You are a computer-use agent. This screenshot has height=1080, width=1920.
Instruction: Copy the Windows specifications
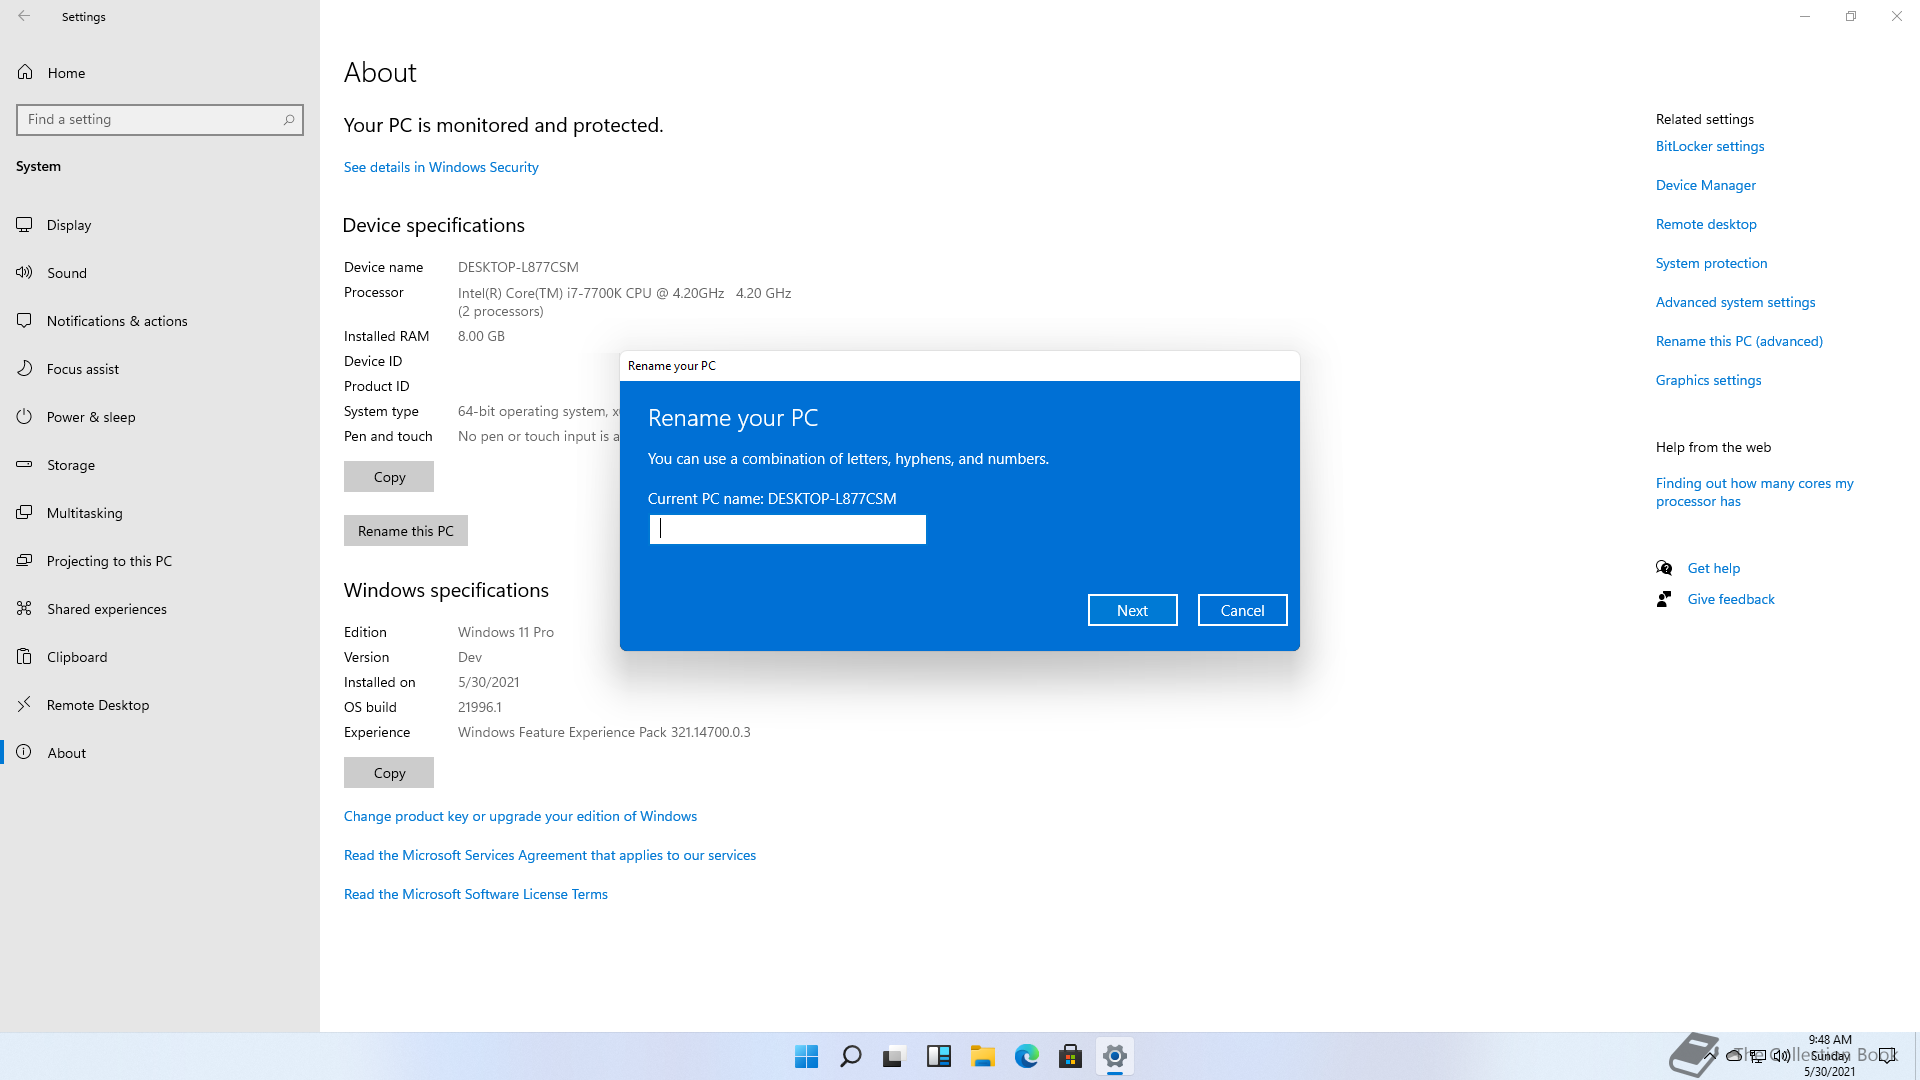389,773
